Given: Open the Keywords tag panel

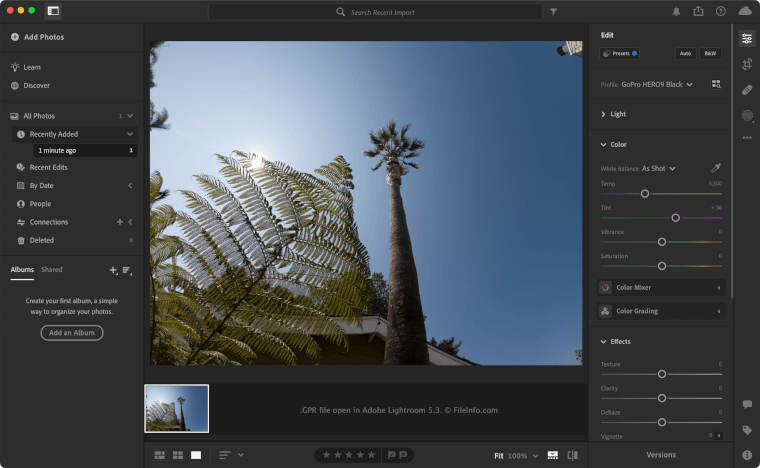Looking at the screenshot, I should pyautogui.click(x=747, y=430).
